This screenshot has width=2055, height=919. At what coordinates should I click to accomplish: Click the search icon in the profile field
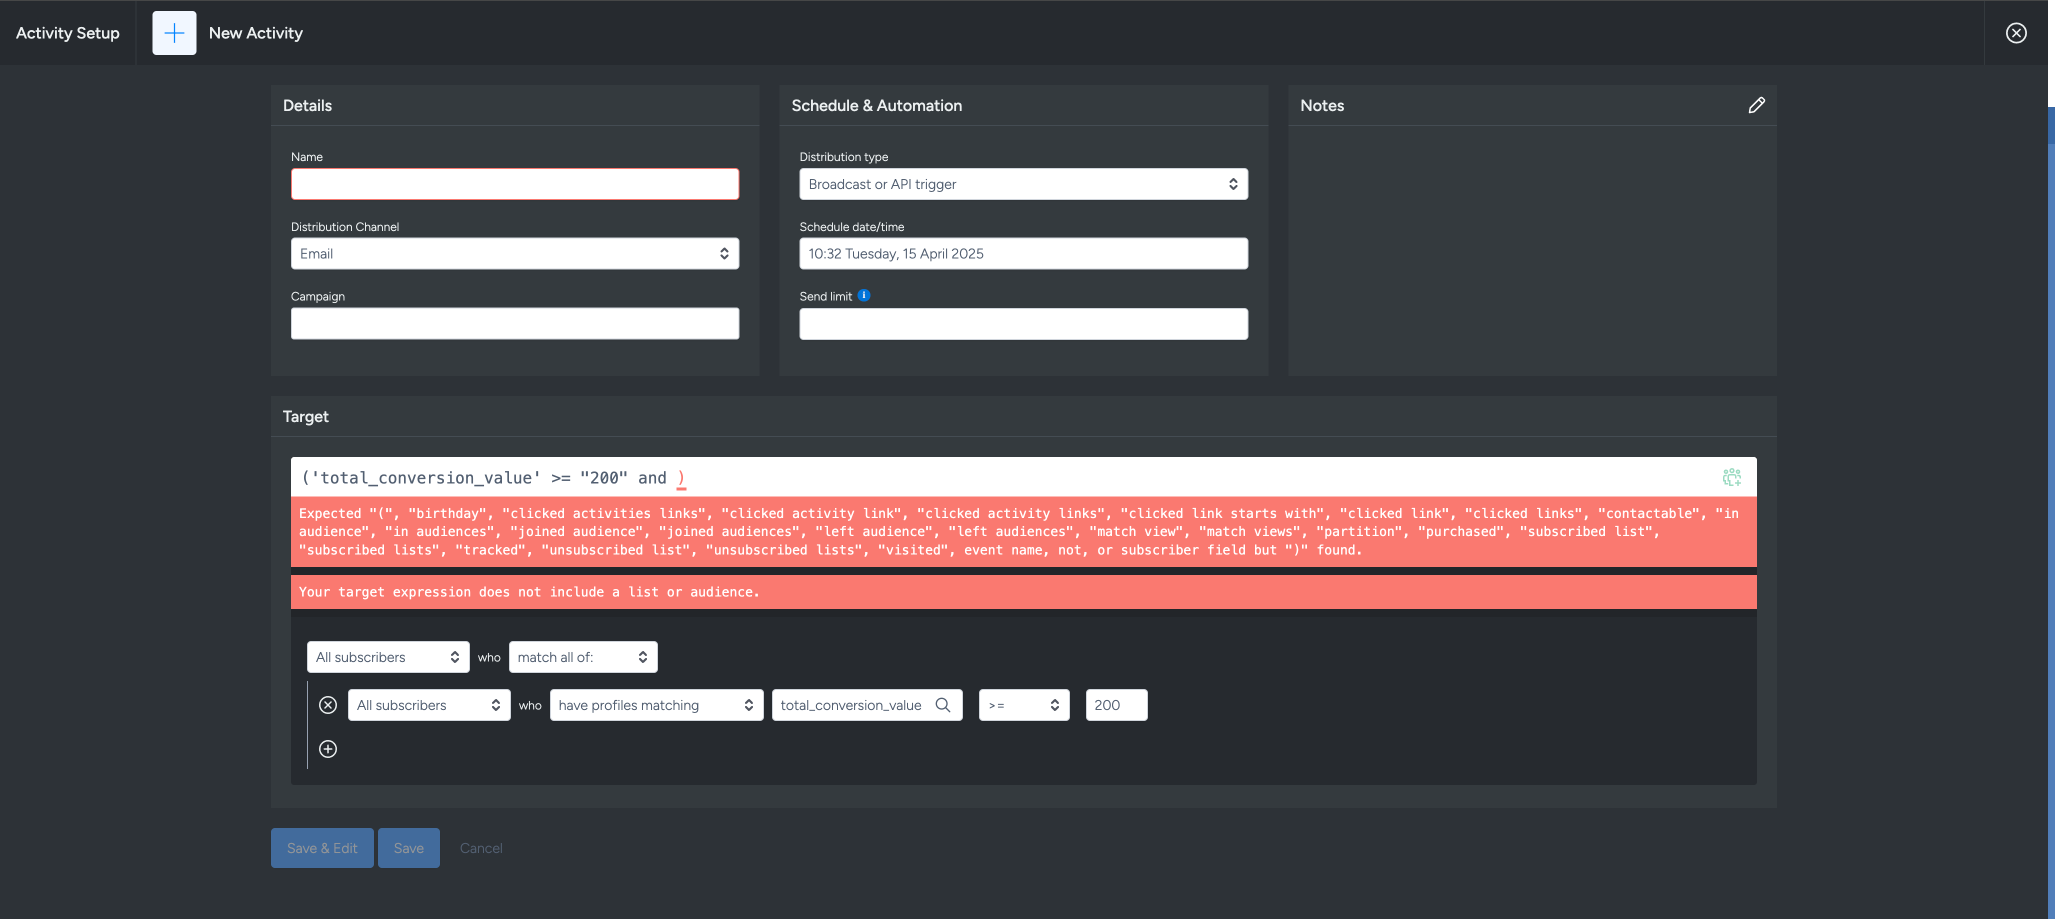point(942,705)
